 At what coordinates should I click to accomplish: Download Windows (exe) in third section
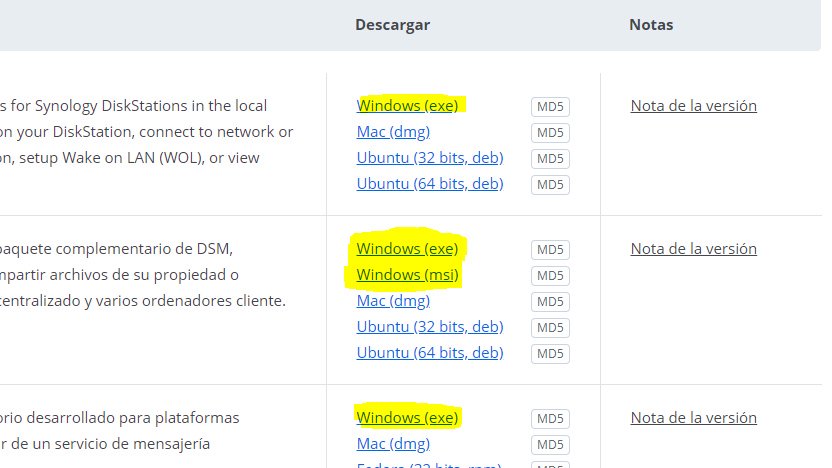407,418
